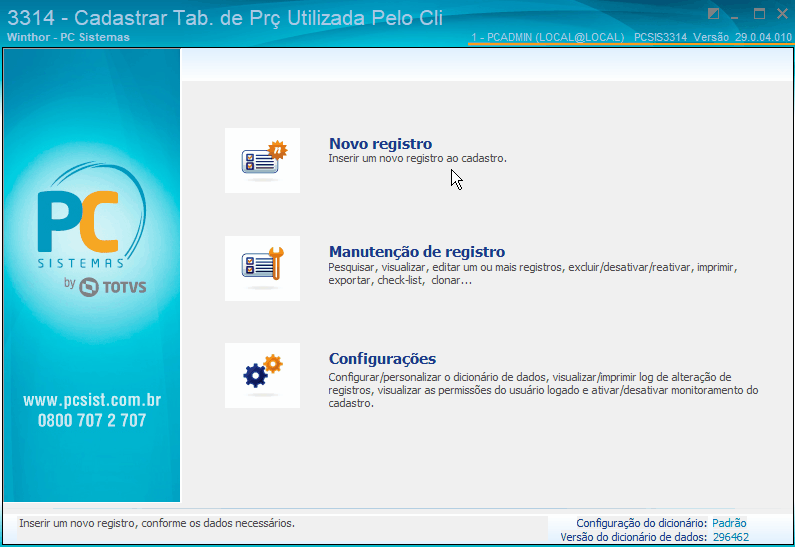Screen dimensions: 795x547
Task: Click the Padrão dictionary configuration value
Action: pos(729,523)
